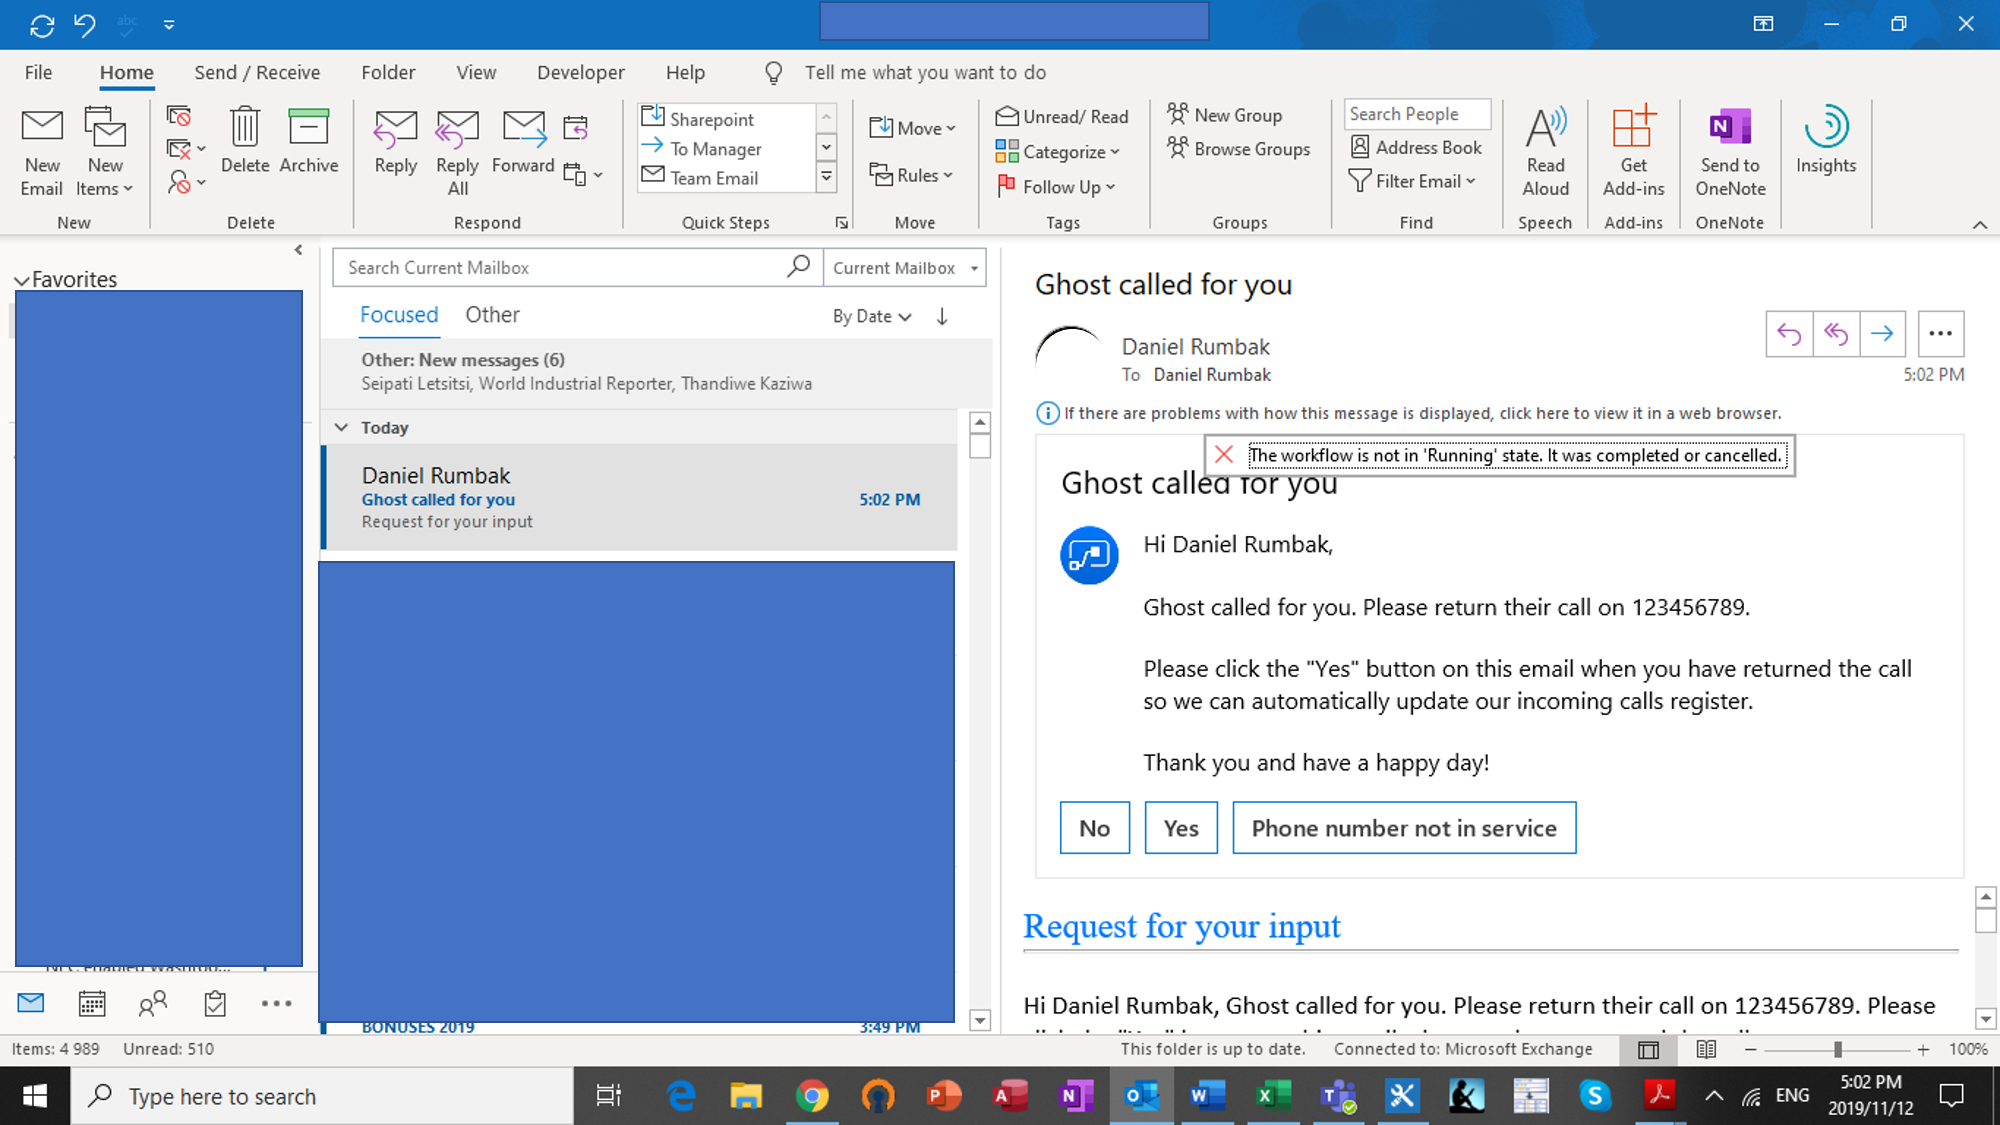Screen dimensions: 2000x1125
Task: Click Reply All in the ribbon
Action: tap(457, 151)
